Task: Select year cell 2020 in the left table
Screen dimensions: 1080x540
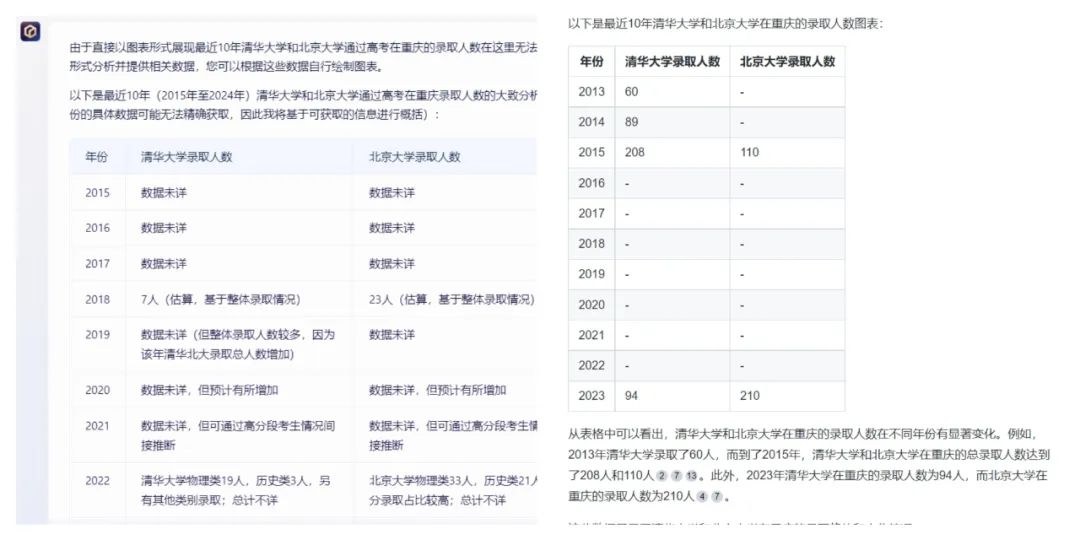Action: tap(97, 390)
